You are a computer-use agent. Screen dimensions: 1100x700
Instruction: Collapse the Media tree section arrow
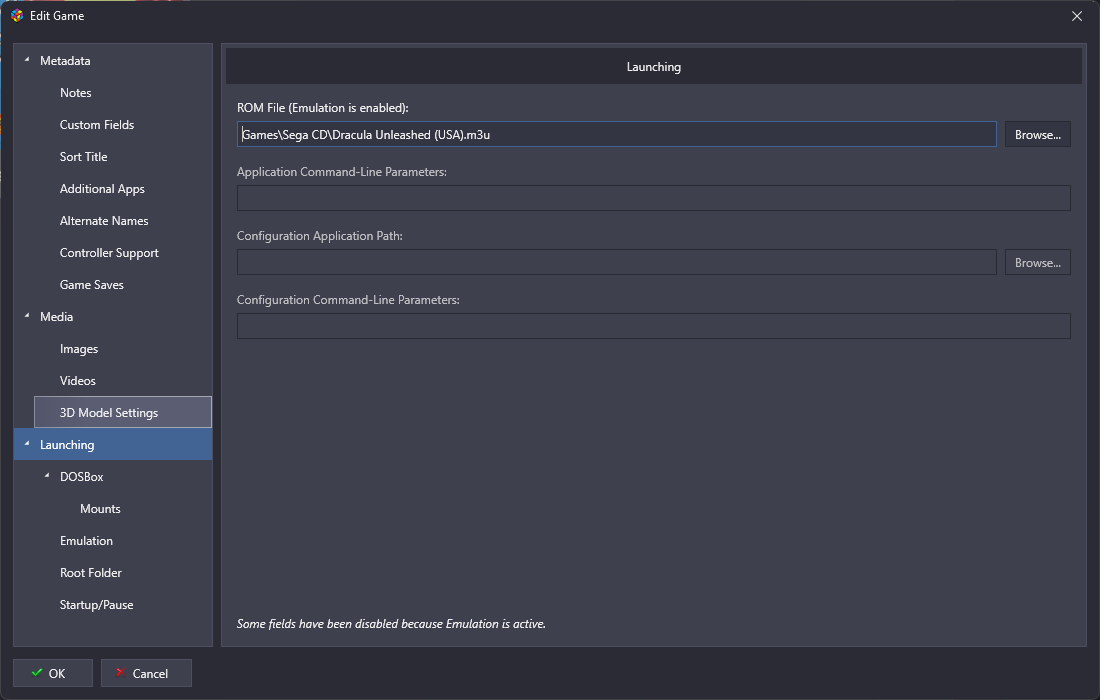[27, 316]
